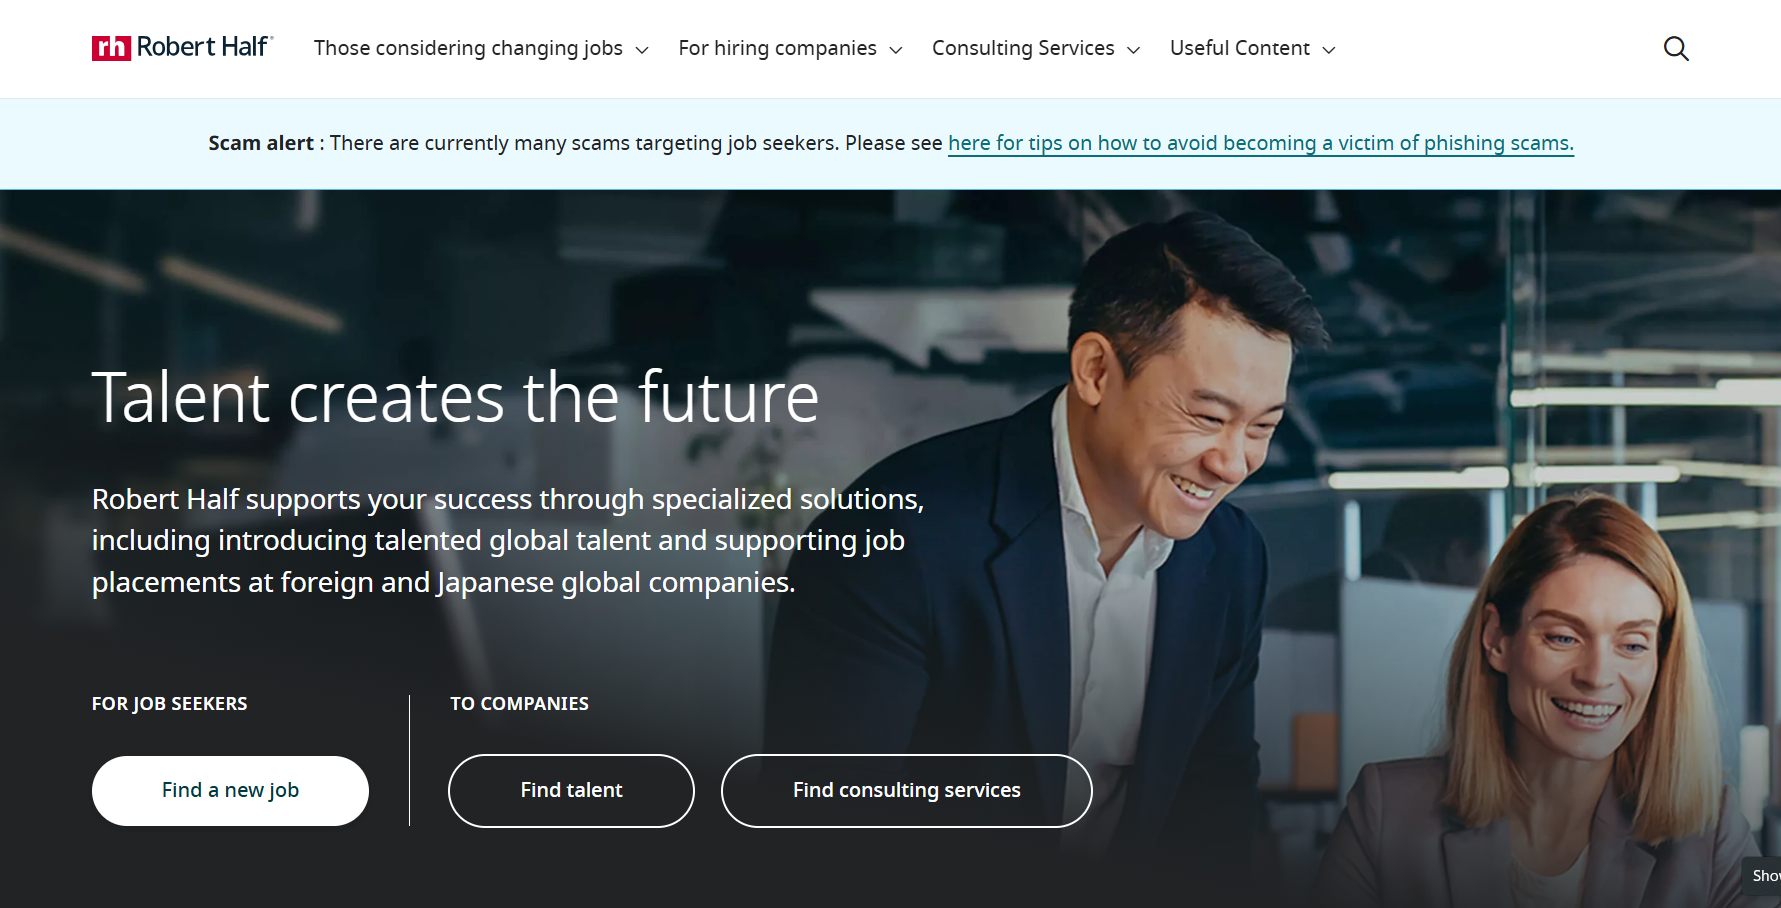Expand chevron beside For hiring companies

click(x=896, y=50)
